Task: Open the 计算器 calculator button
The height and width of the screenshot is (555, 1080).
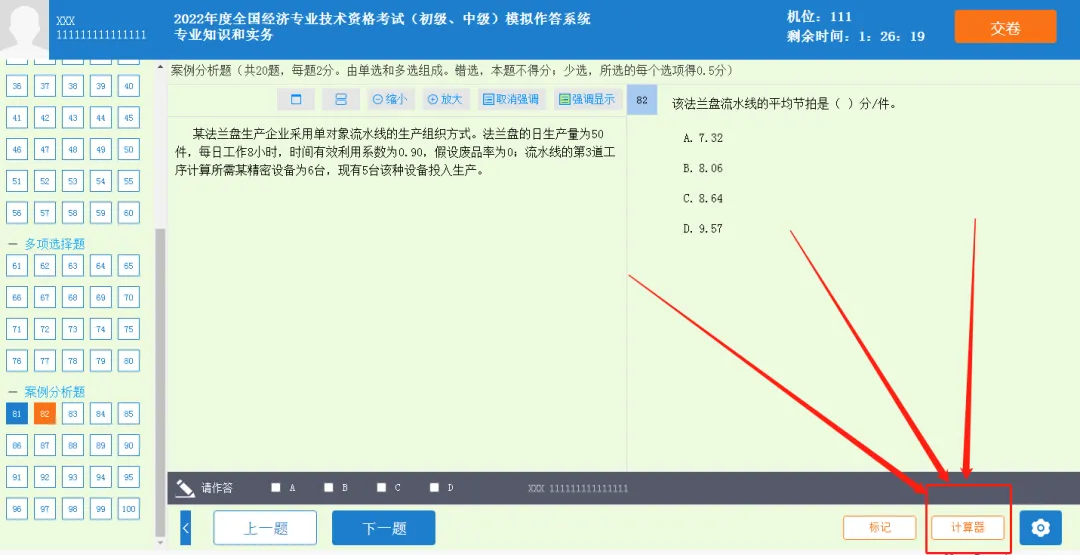Action: [967, 527]
